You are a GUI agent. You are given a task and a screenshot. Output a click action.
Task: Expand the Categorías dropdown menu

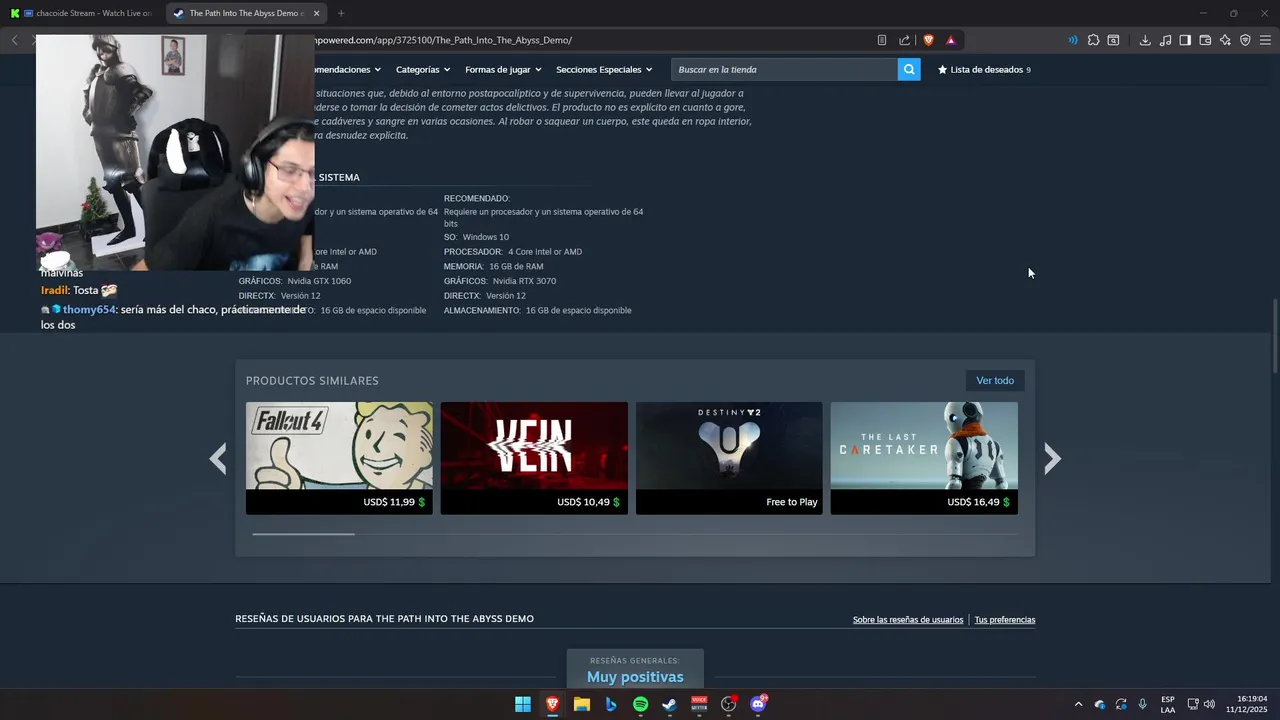click(x=423, y=70)
